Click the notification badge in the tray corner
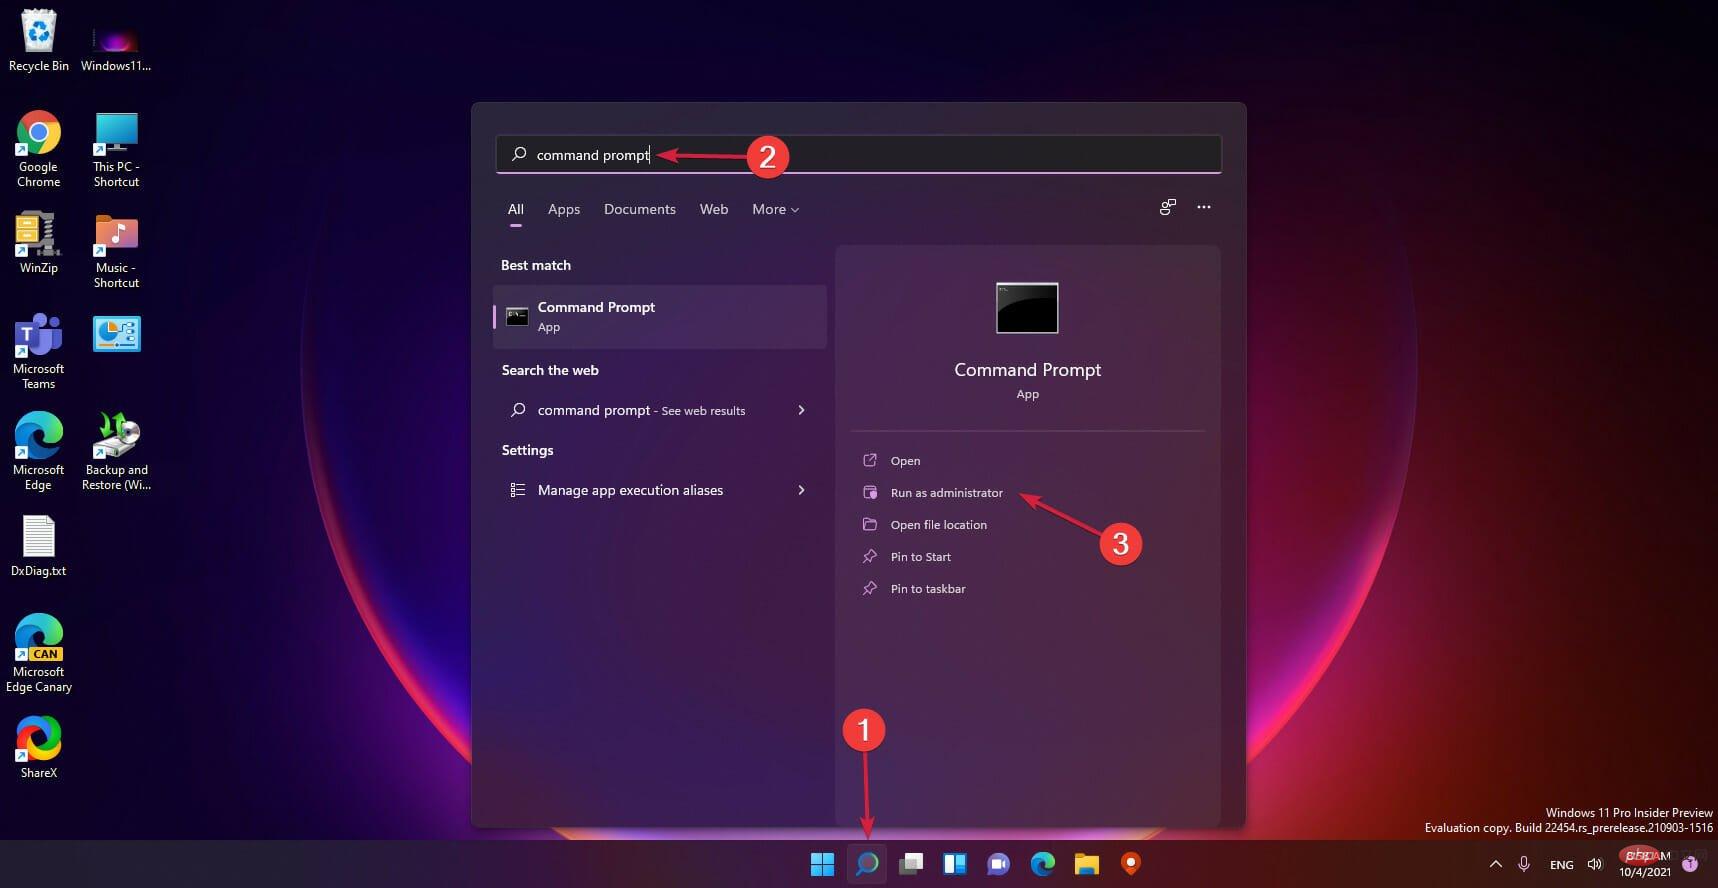The width and height of the screenshot is (1718, 888). click(1691, 864)
